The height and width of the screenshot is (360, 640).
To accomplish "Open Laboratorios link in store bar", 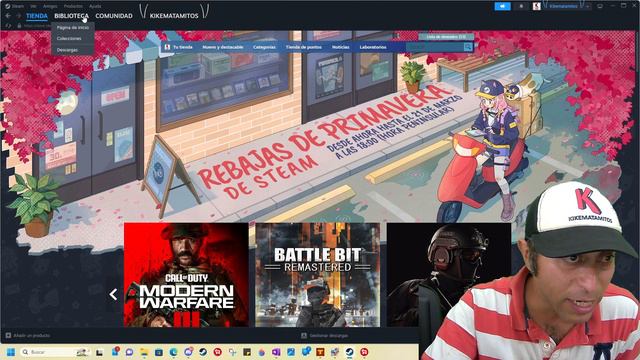I will pos(373,47).
